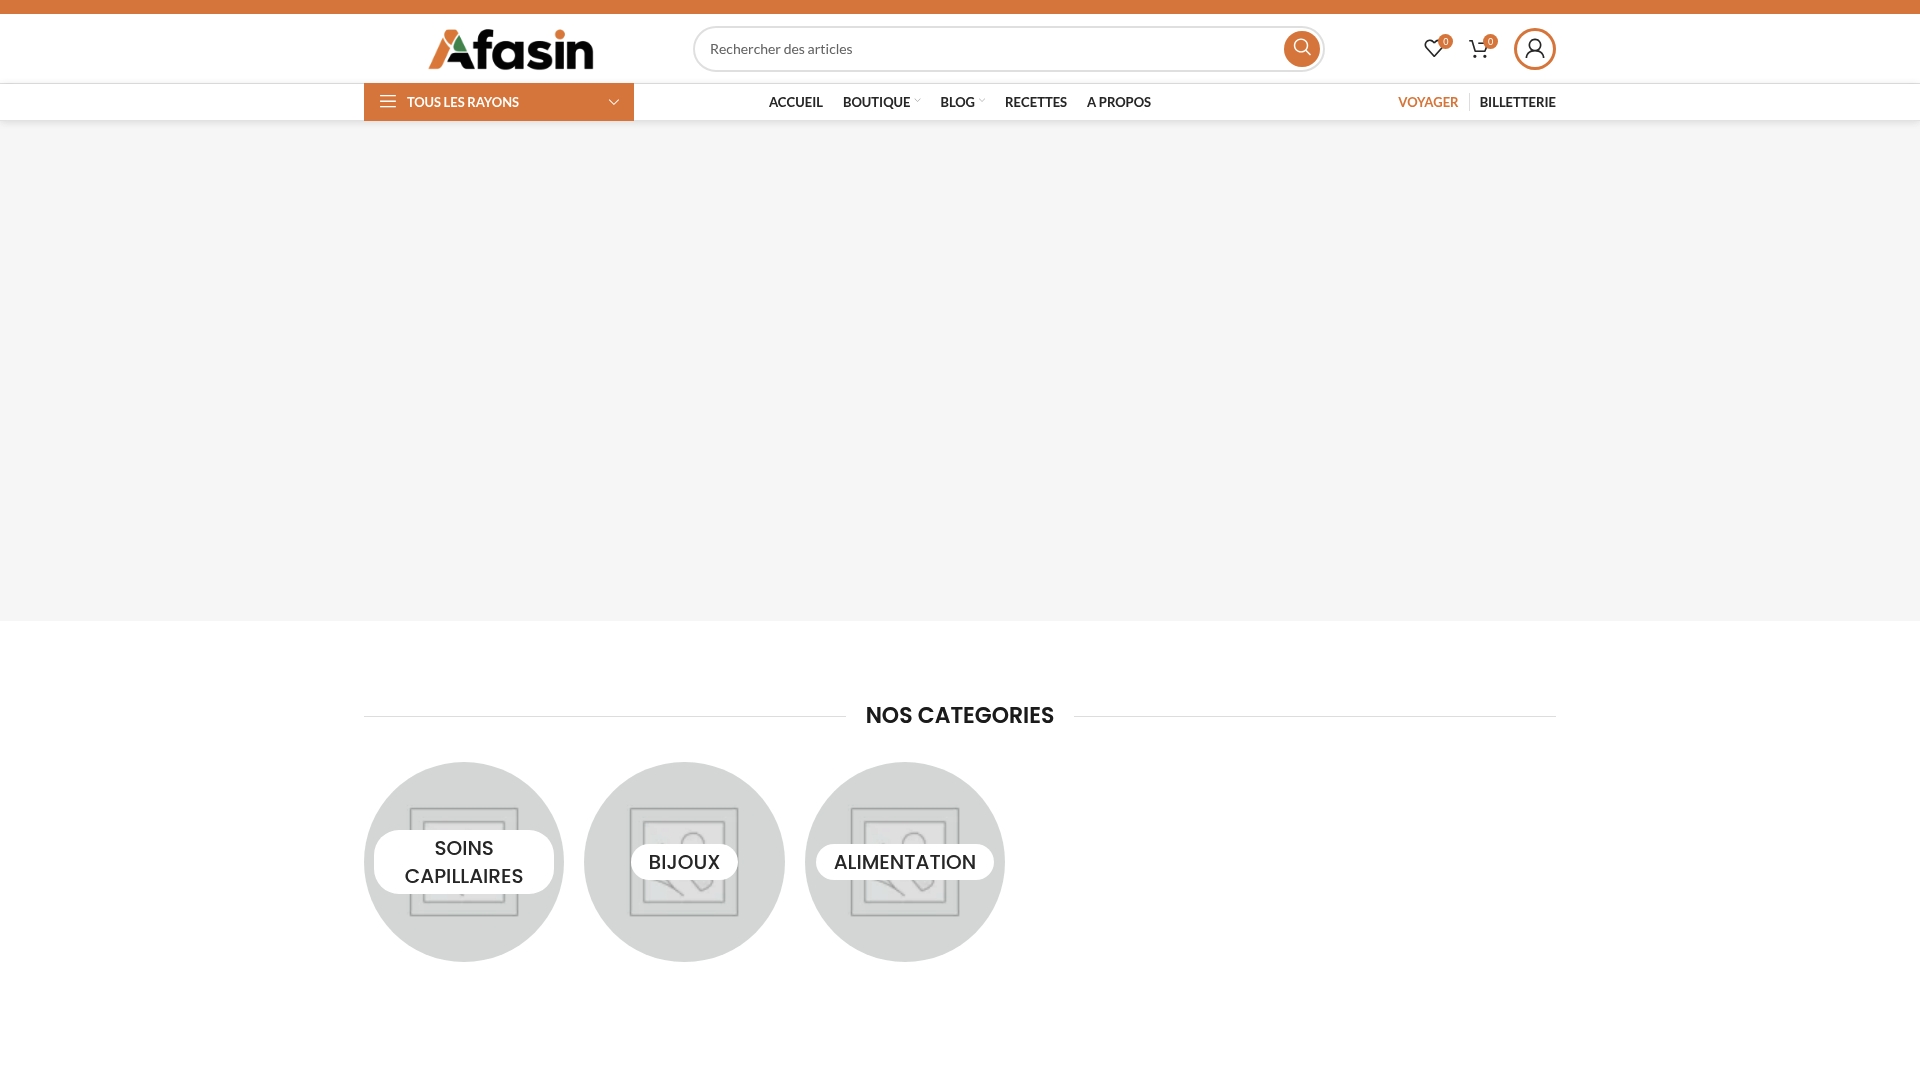Screen dimensions: 1920x1080
Task: Click the BILLETTERIE link
Action: (1517, 101)
